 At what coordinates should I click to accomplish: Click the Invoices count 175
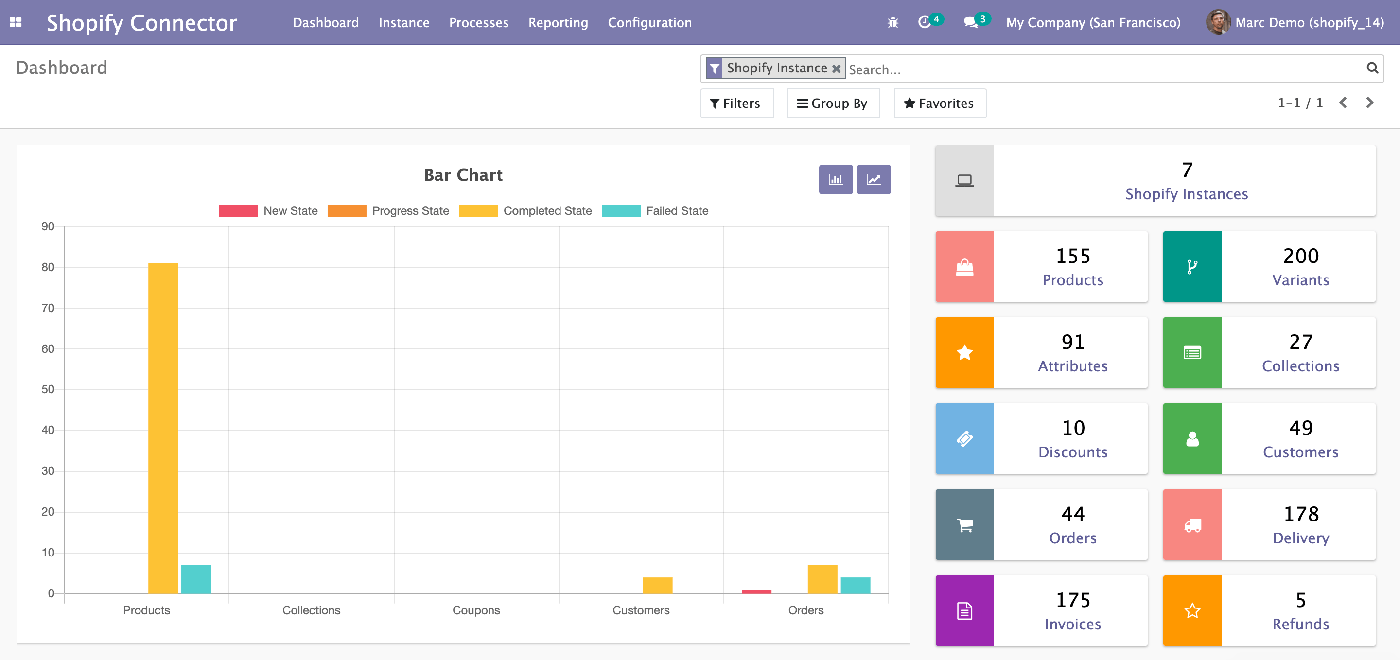click(x=1073, y=600)
